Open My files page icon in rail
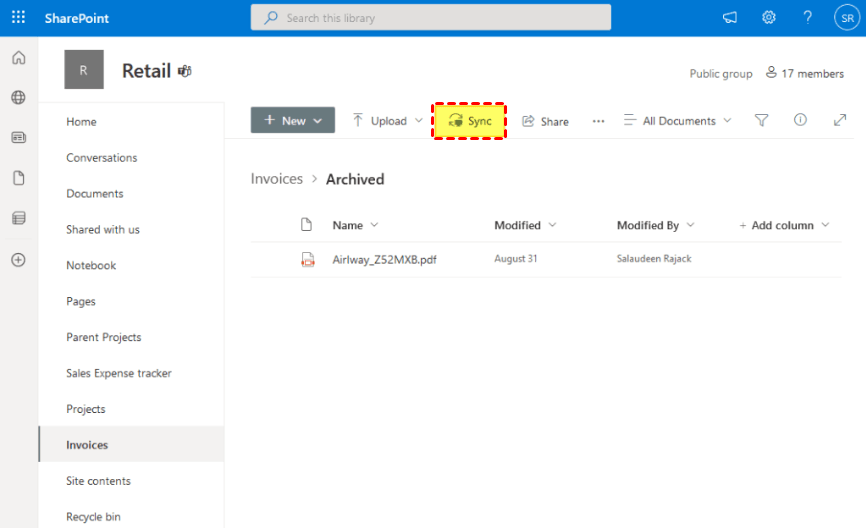This screenshot has height=528, width=866. coord(19,178)
